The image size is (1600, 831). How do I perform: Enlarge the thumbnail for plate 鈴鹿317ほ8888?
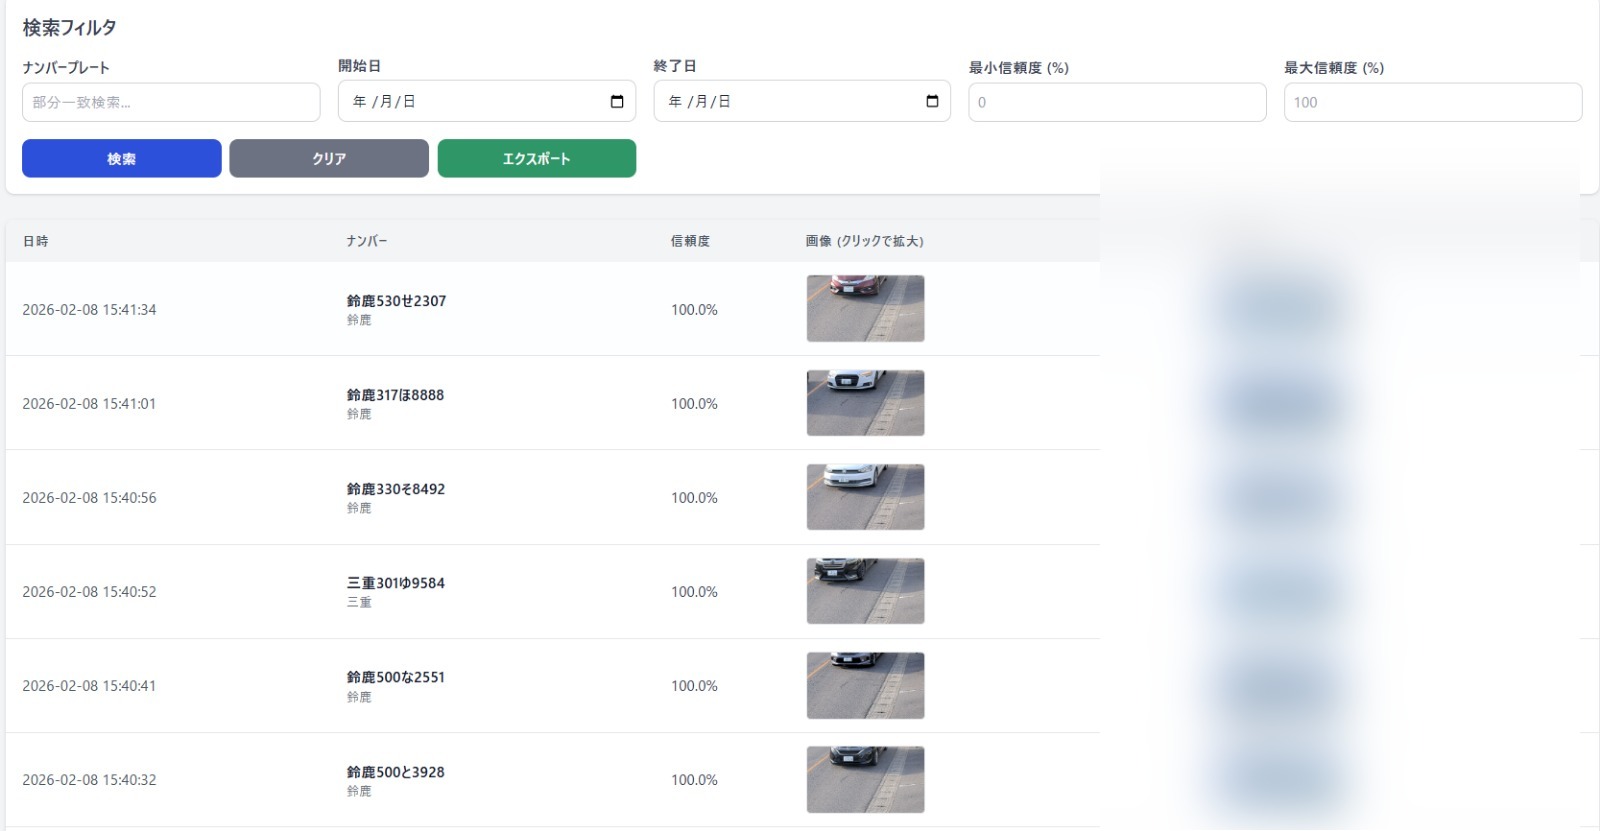(x=865, y=403)
